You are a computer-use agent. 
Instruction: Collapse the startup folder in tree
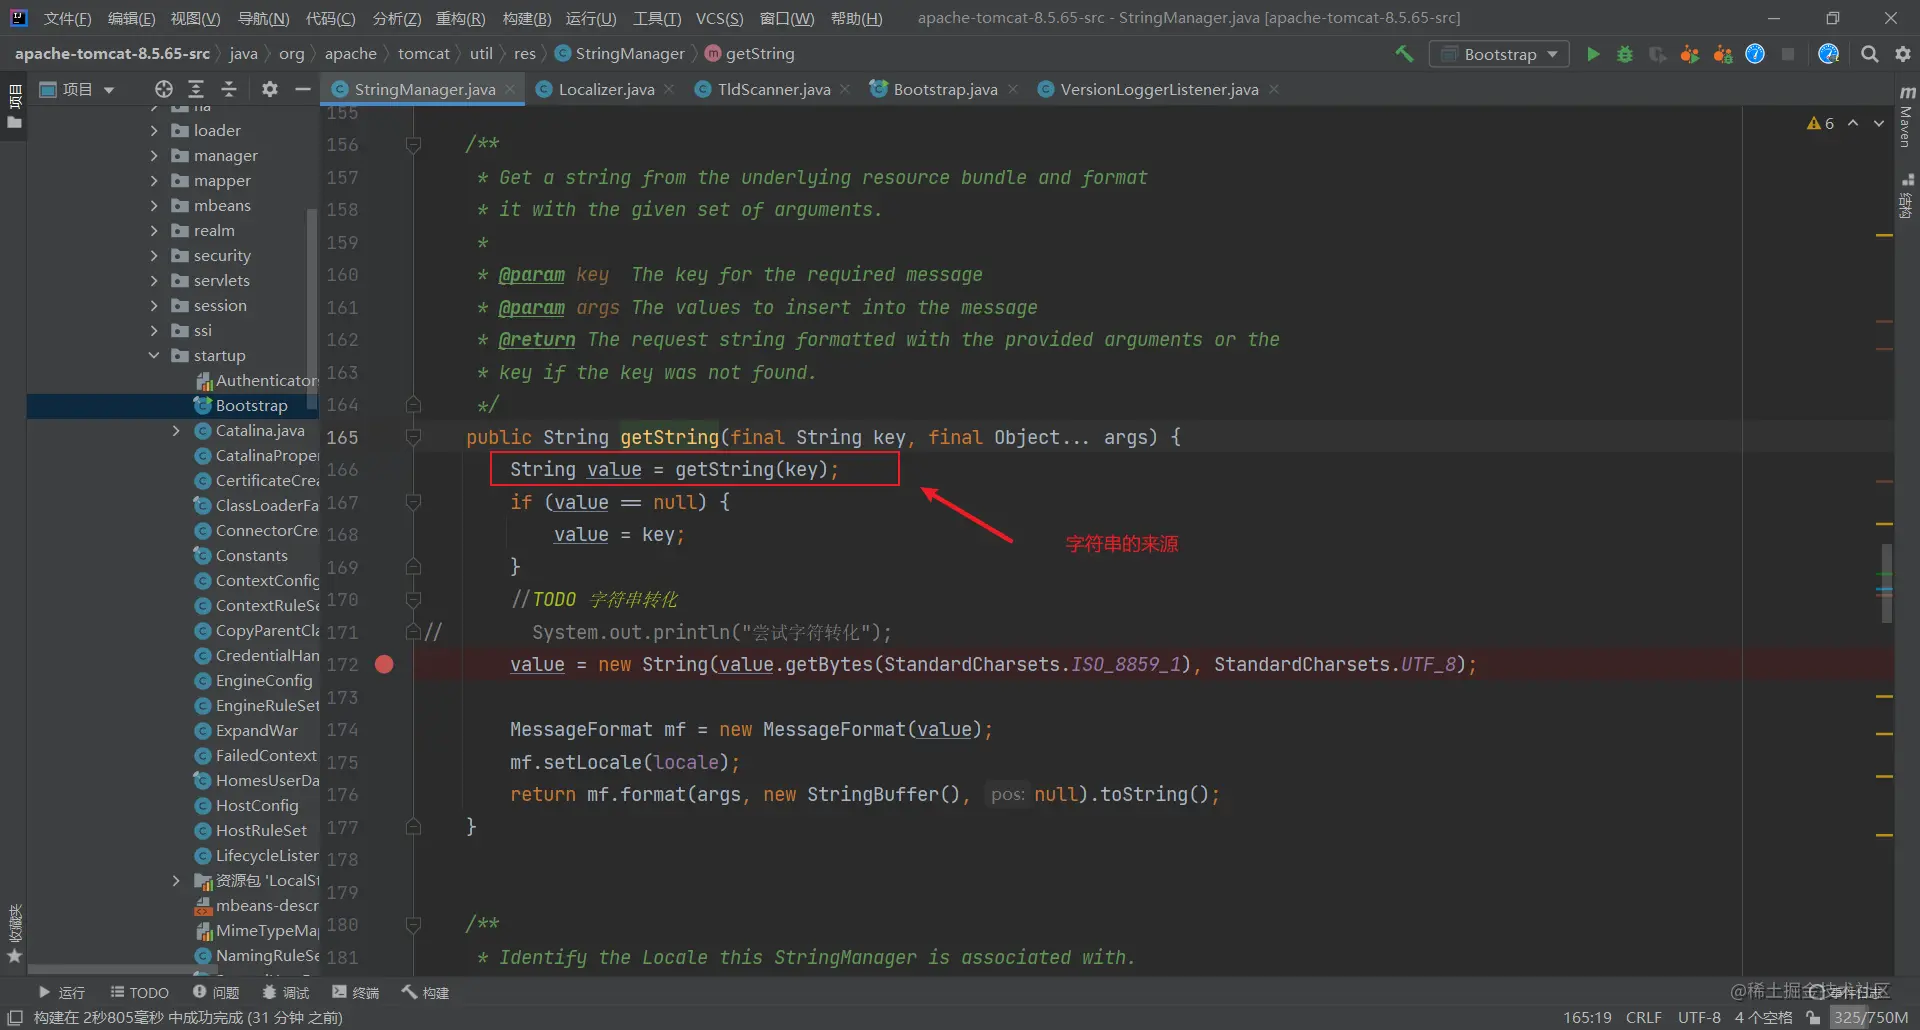(x=154, y=355)
